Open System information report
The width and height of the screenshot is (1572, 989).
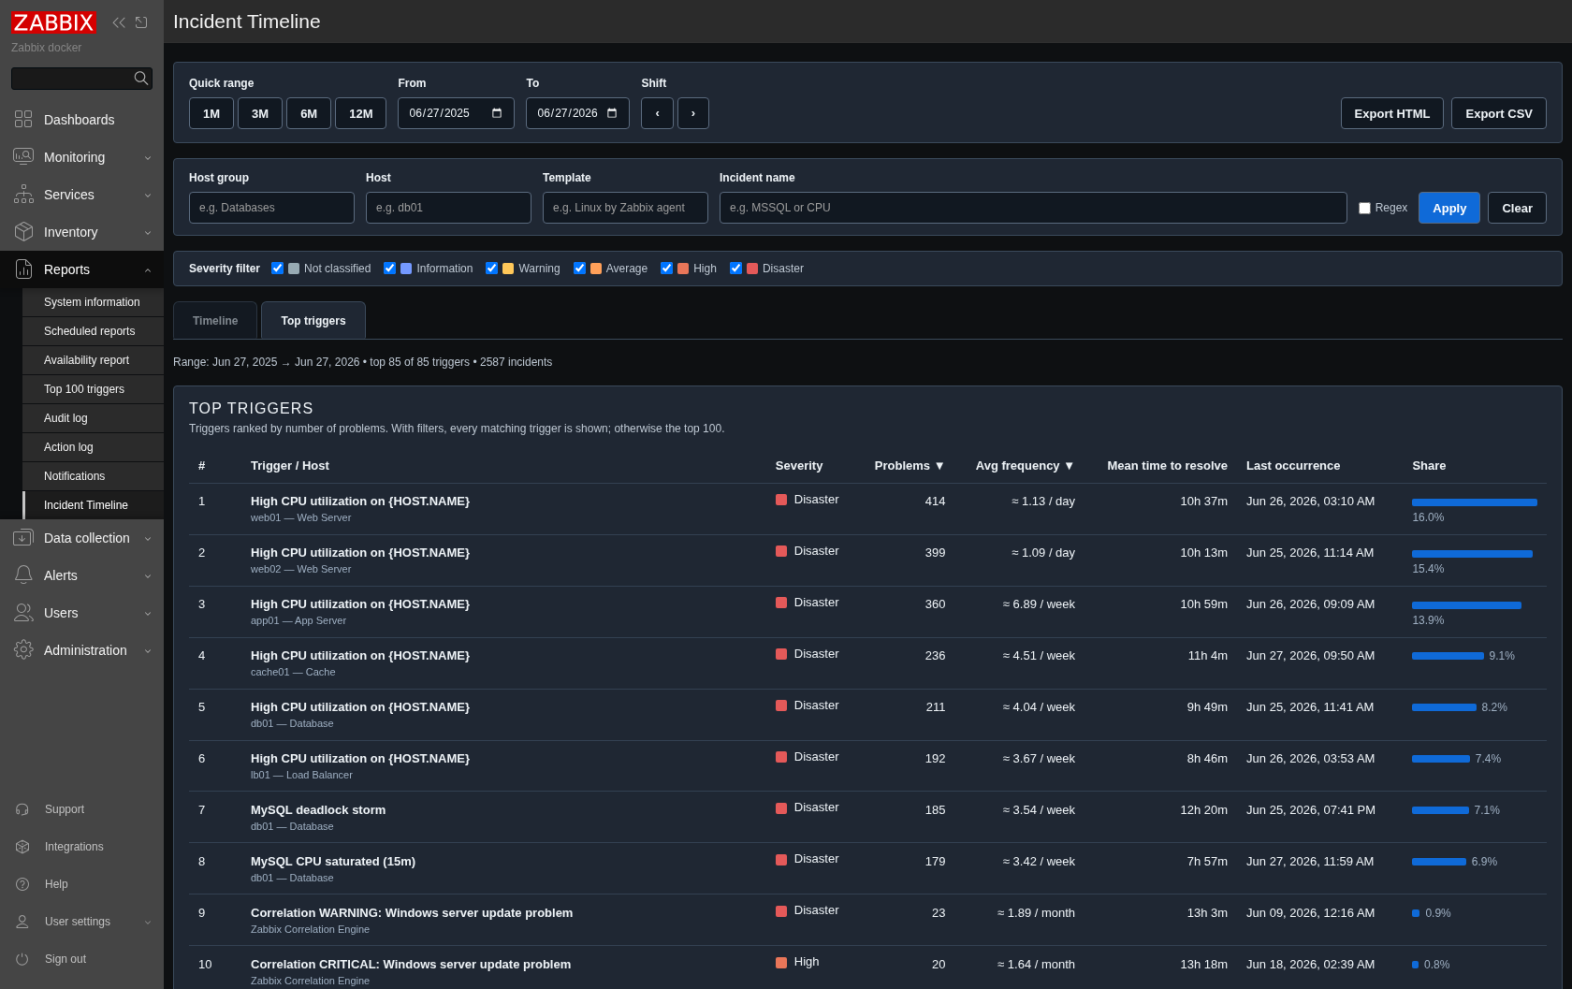point(93,302)
